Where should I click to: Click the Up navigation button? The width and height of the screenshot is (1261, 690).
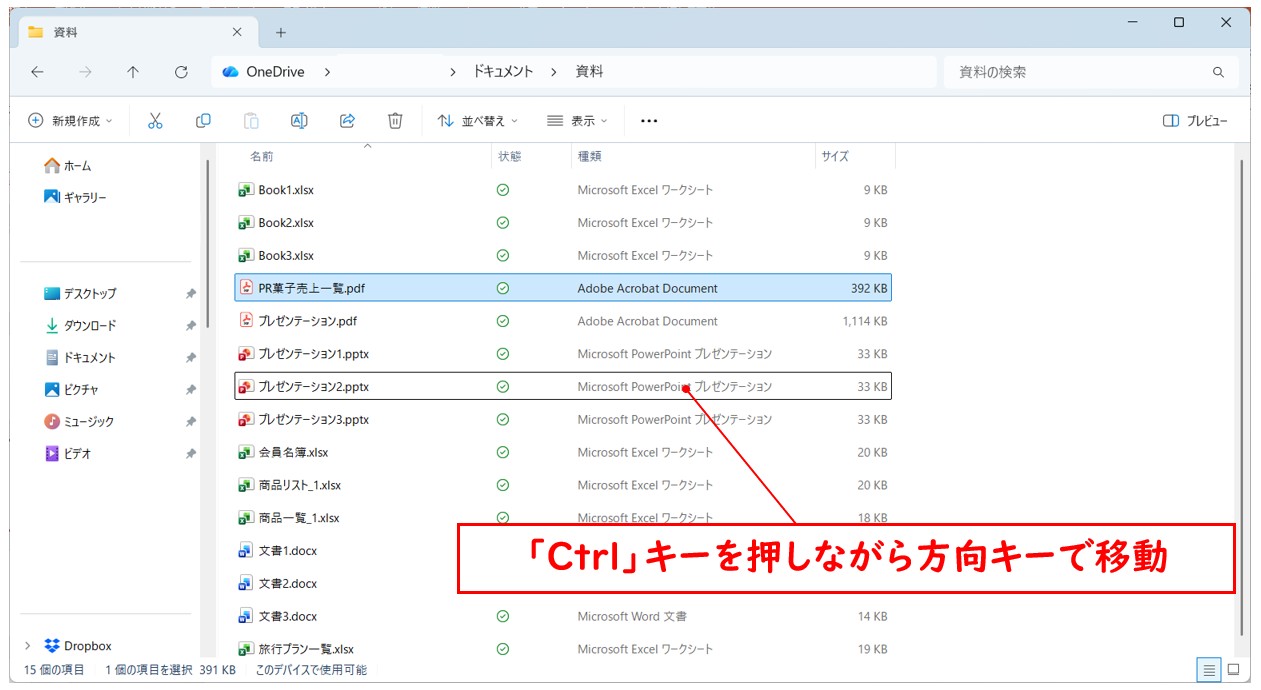click(132, 71)
